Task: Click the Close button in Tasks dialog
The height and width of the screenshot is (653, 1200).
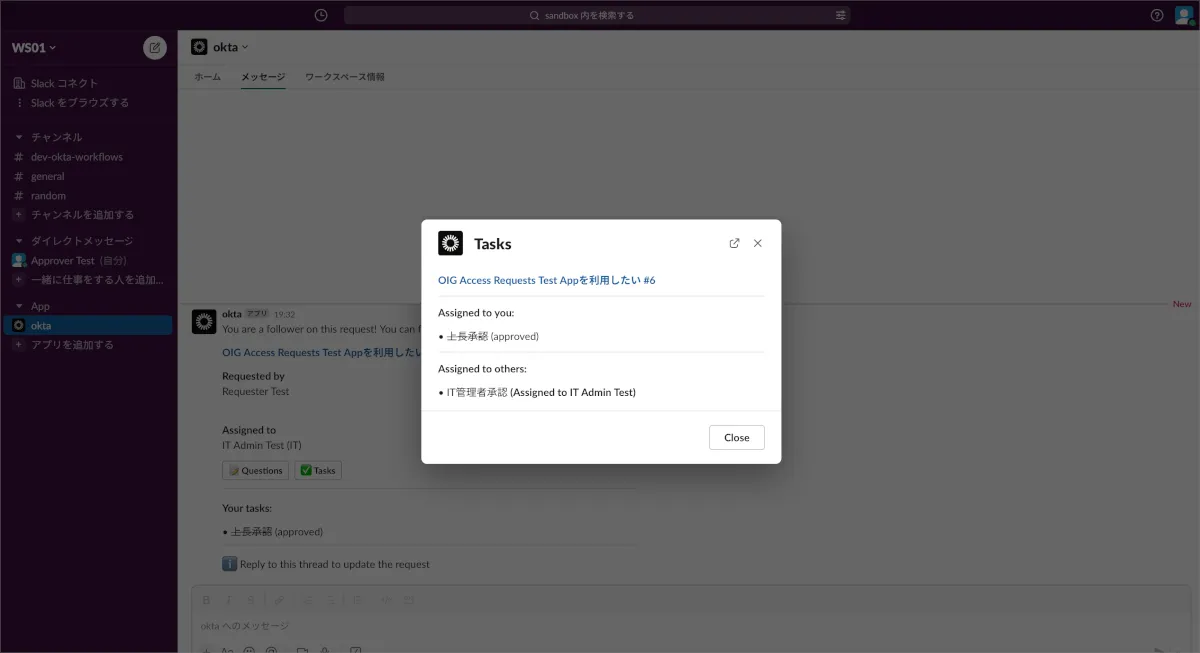Action: point(737,437)
